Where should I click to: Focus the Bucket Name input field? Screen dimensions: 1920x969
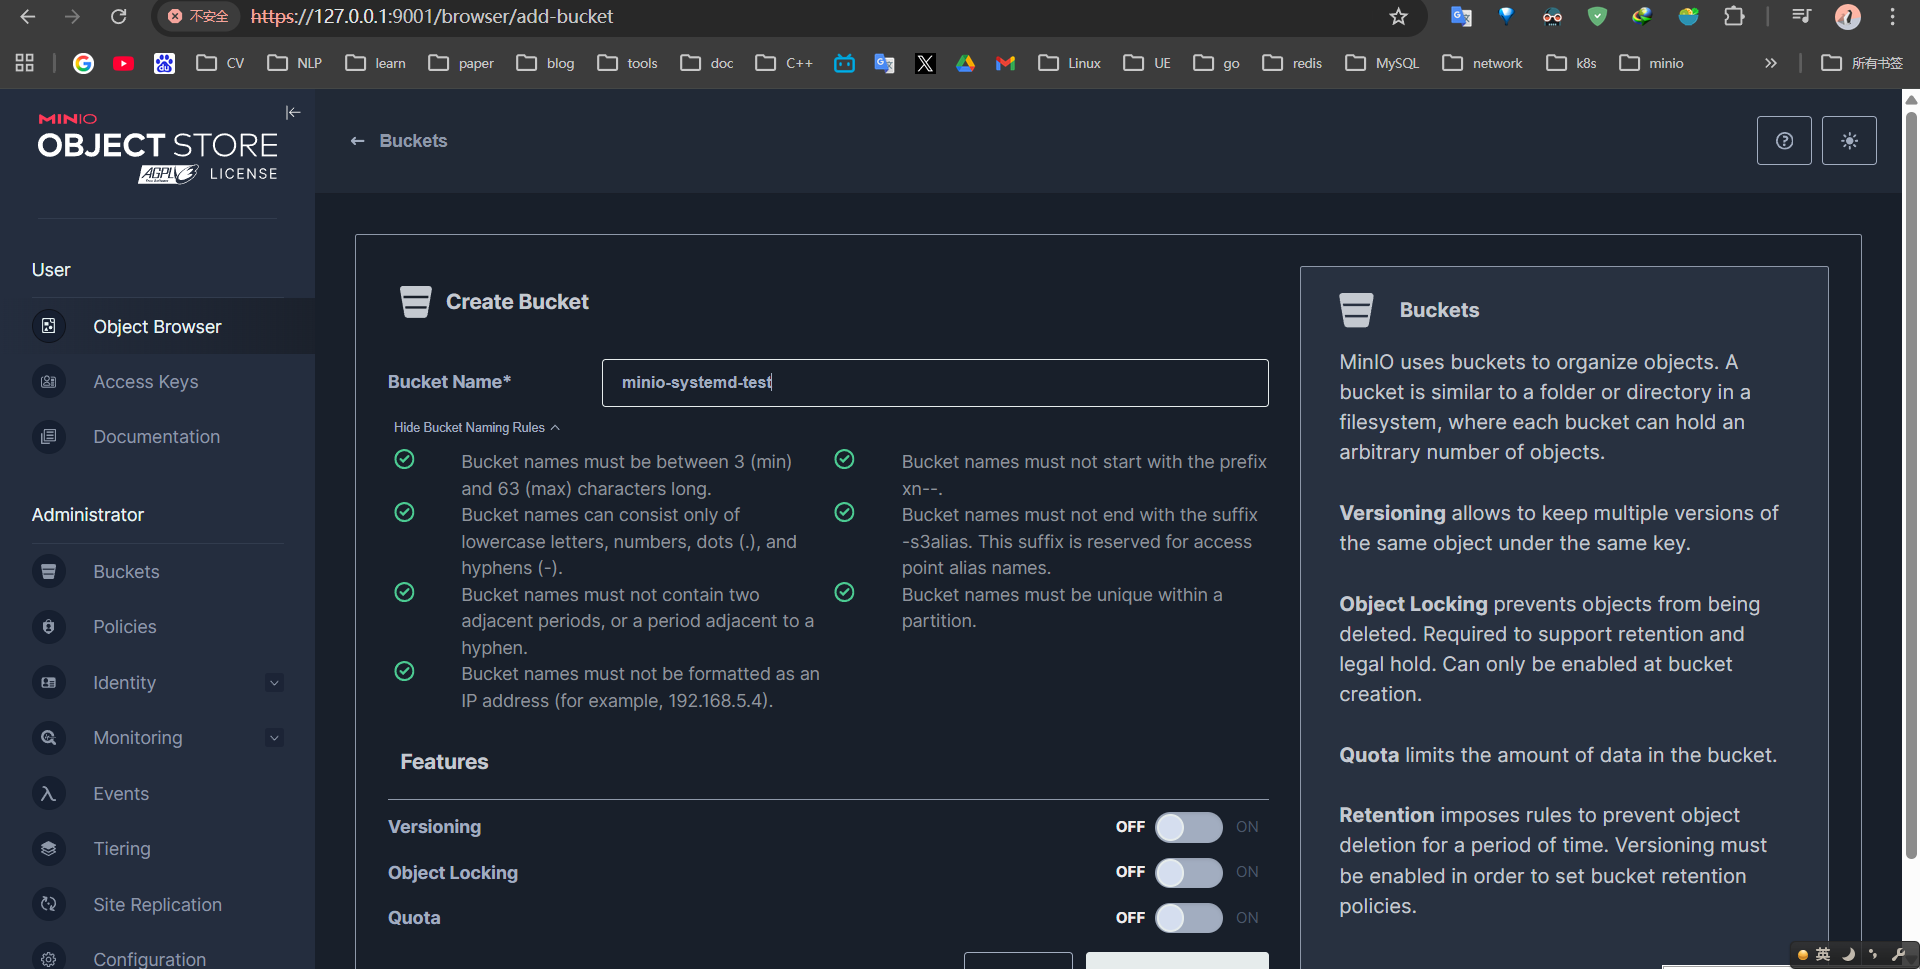tap(935, 383)
